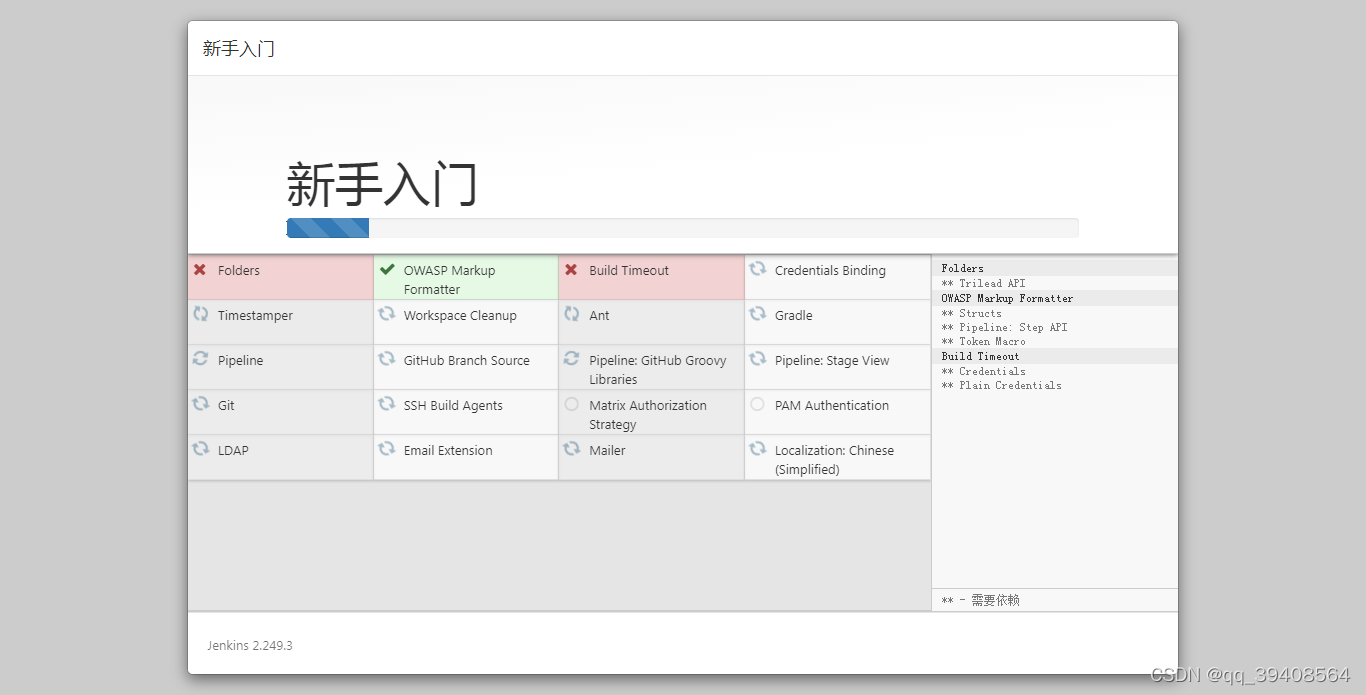Click the Token Macro log entry
The width and height of the screenshot is (1366, 695).
click(983, 341)
